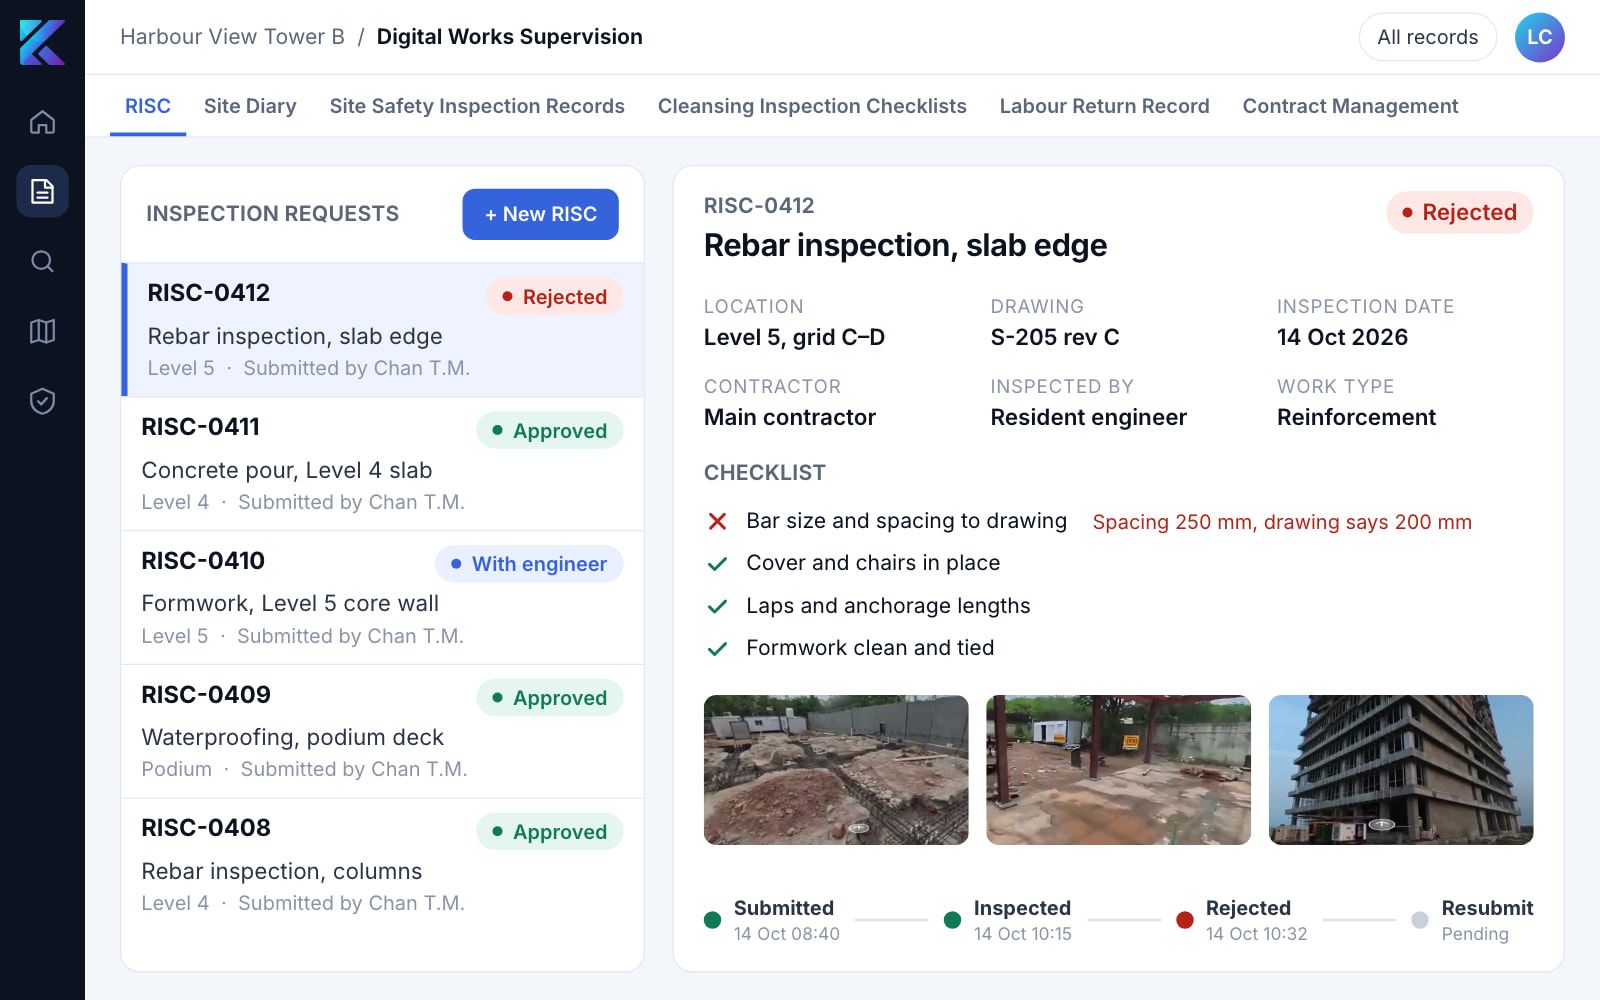The width and height of the screenshot is (1600, 1000).
Task: Open the LC user avatar
Action: point(1539,37)
